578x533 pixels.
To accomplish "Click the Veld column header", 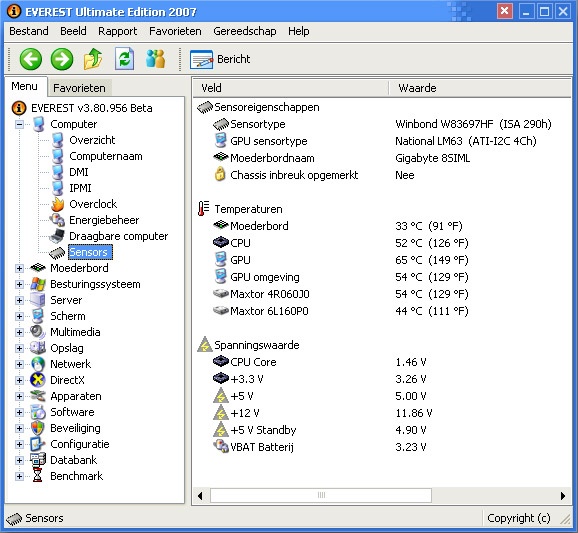I will click(290, 88).
